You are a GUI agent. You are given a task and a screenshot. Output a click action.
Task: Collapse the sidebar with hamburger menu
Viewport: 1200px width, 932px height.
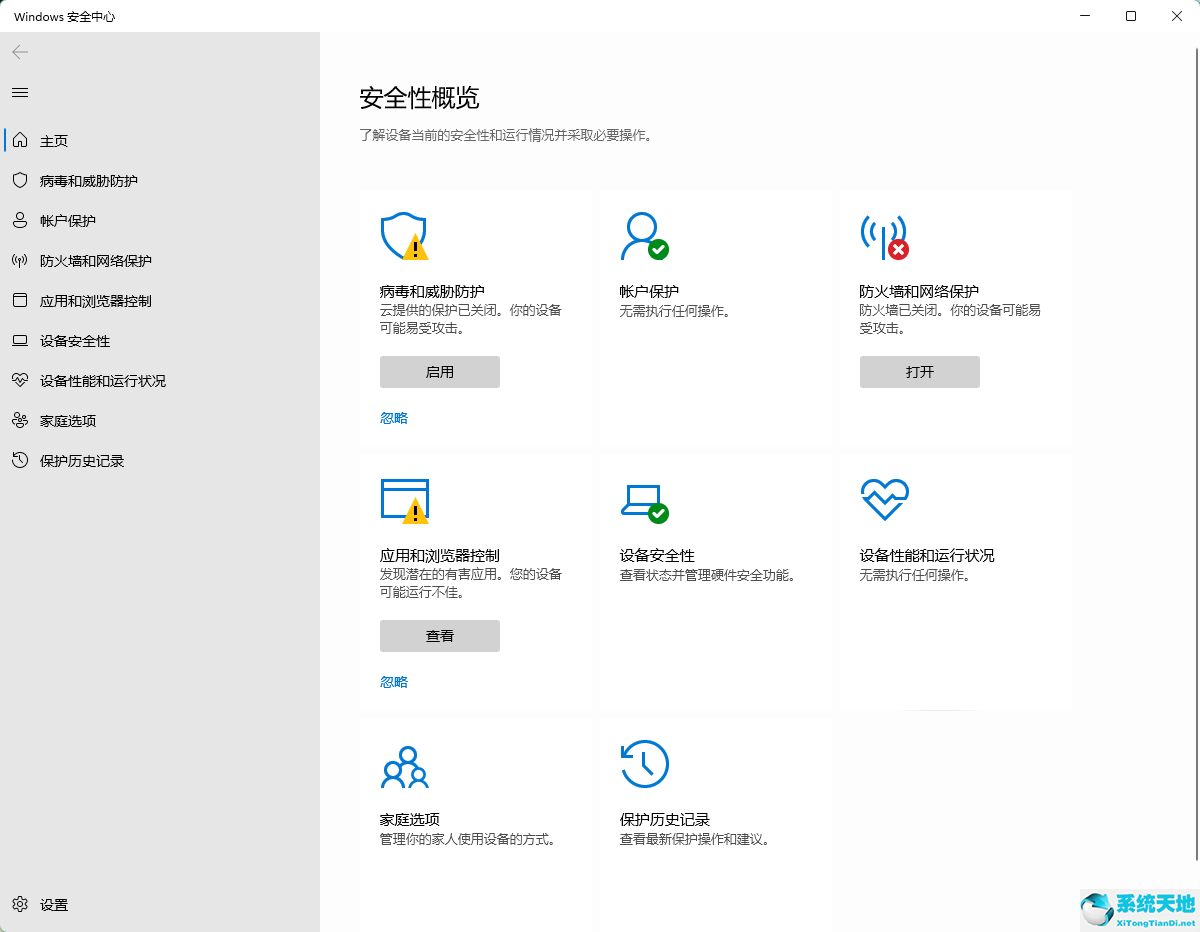tap(19, 92)
